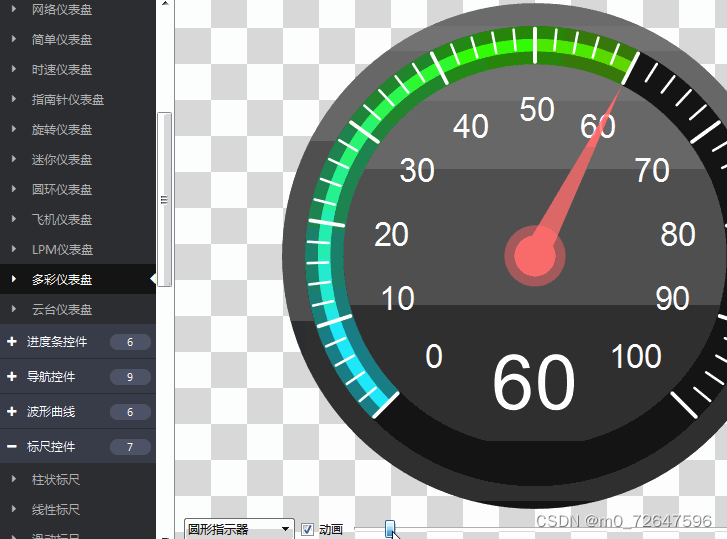Open the 云台仪表盘 entry
This screenshot has height=539, width=727.
coord(78,309)
